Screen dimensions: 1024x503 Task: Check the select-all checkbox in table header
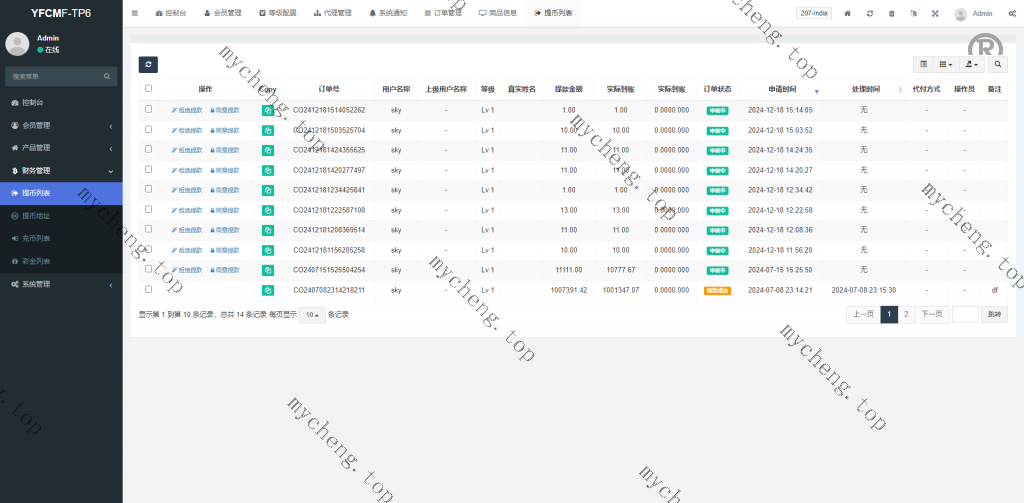tap(149, 88)
